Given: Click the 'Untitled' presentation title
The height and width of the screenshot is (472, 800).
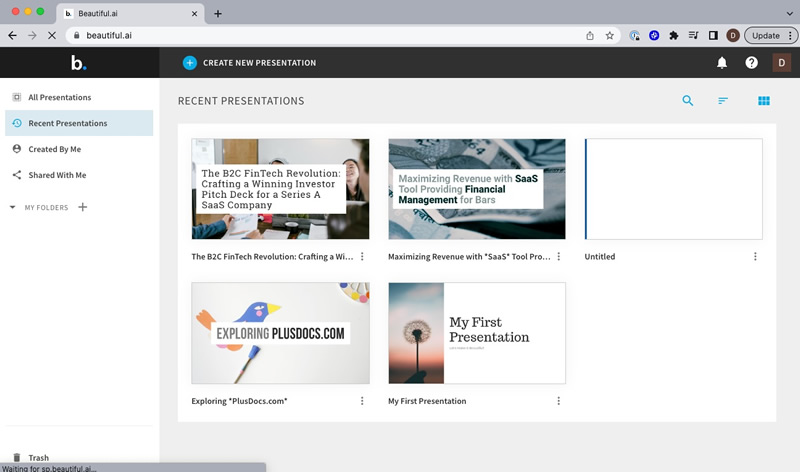Looking at the screenshot, I should [x=599, y=257].
